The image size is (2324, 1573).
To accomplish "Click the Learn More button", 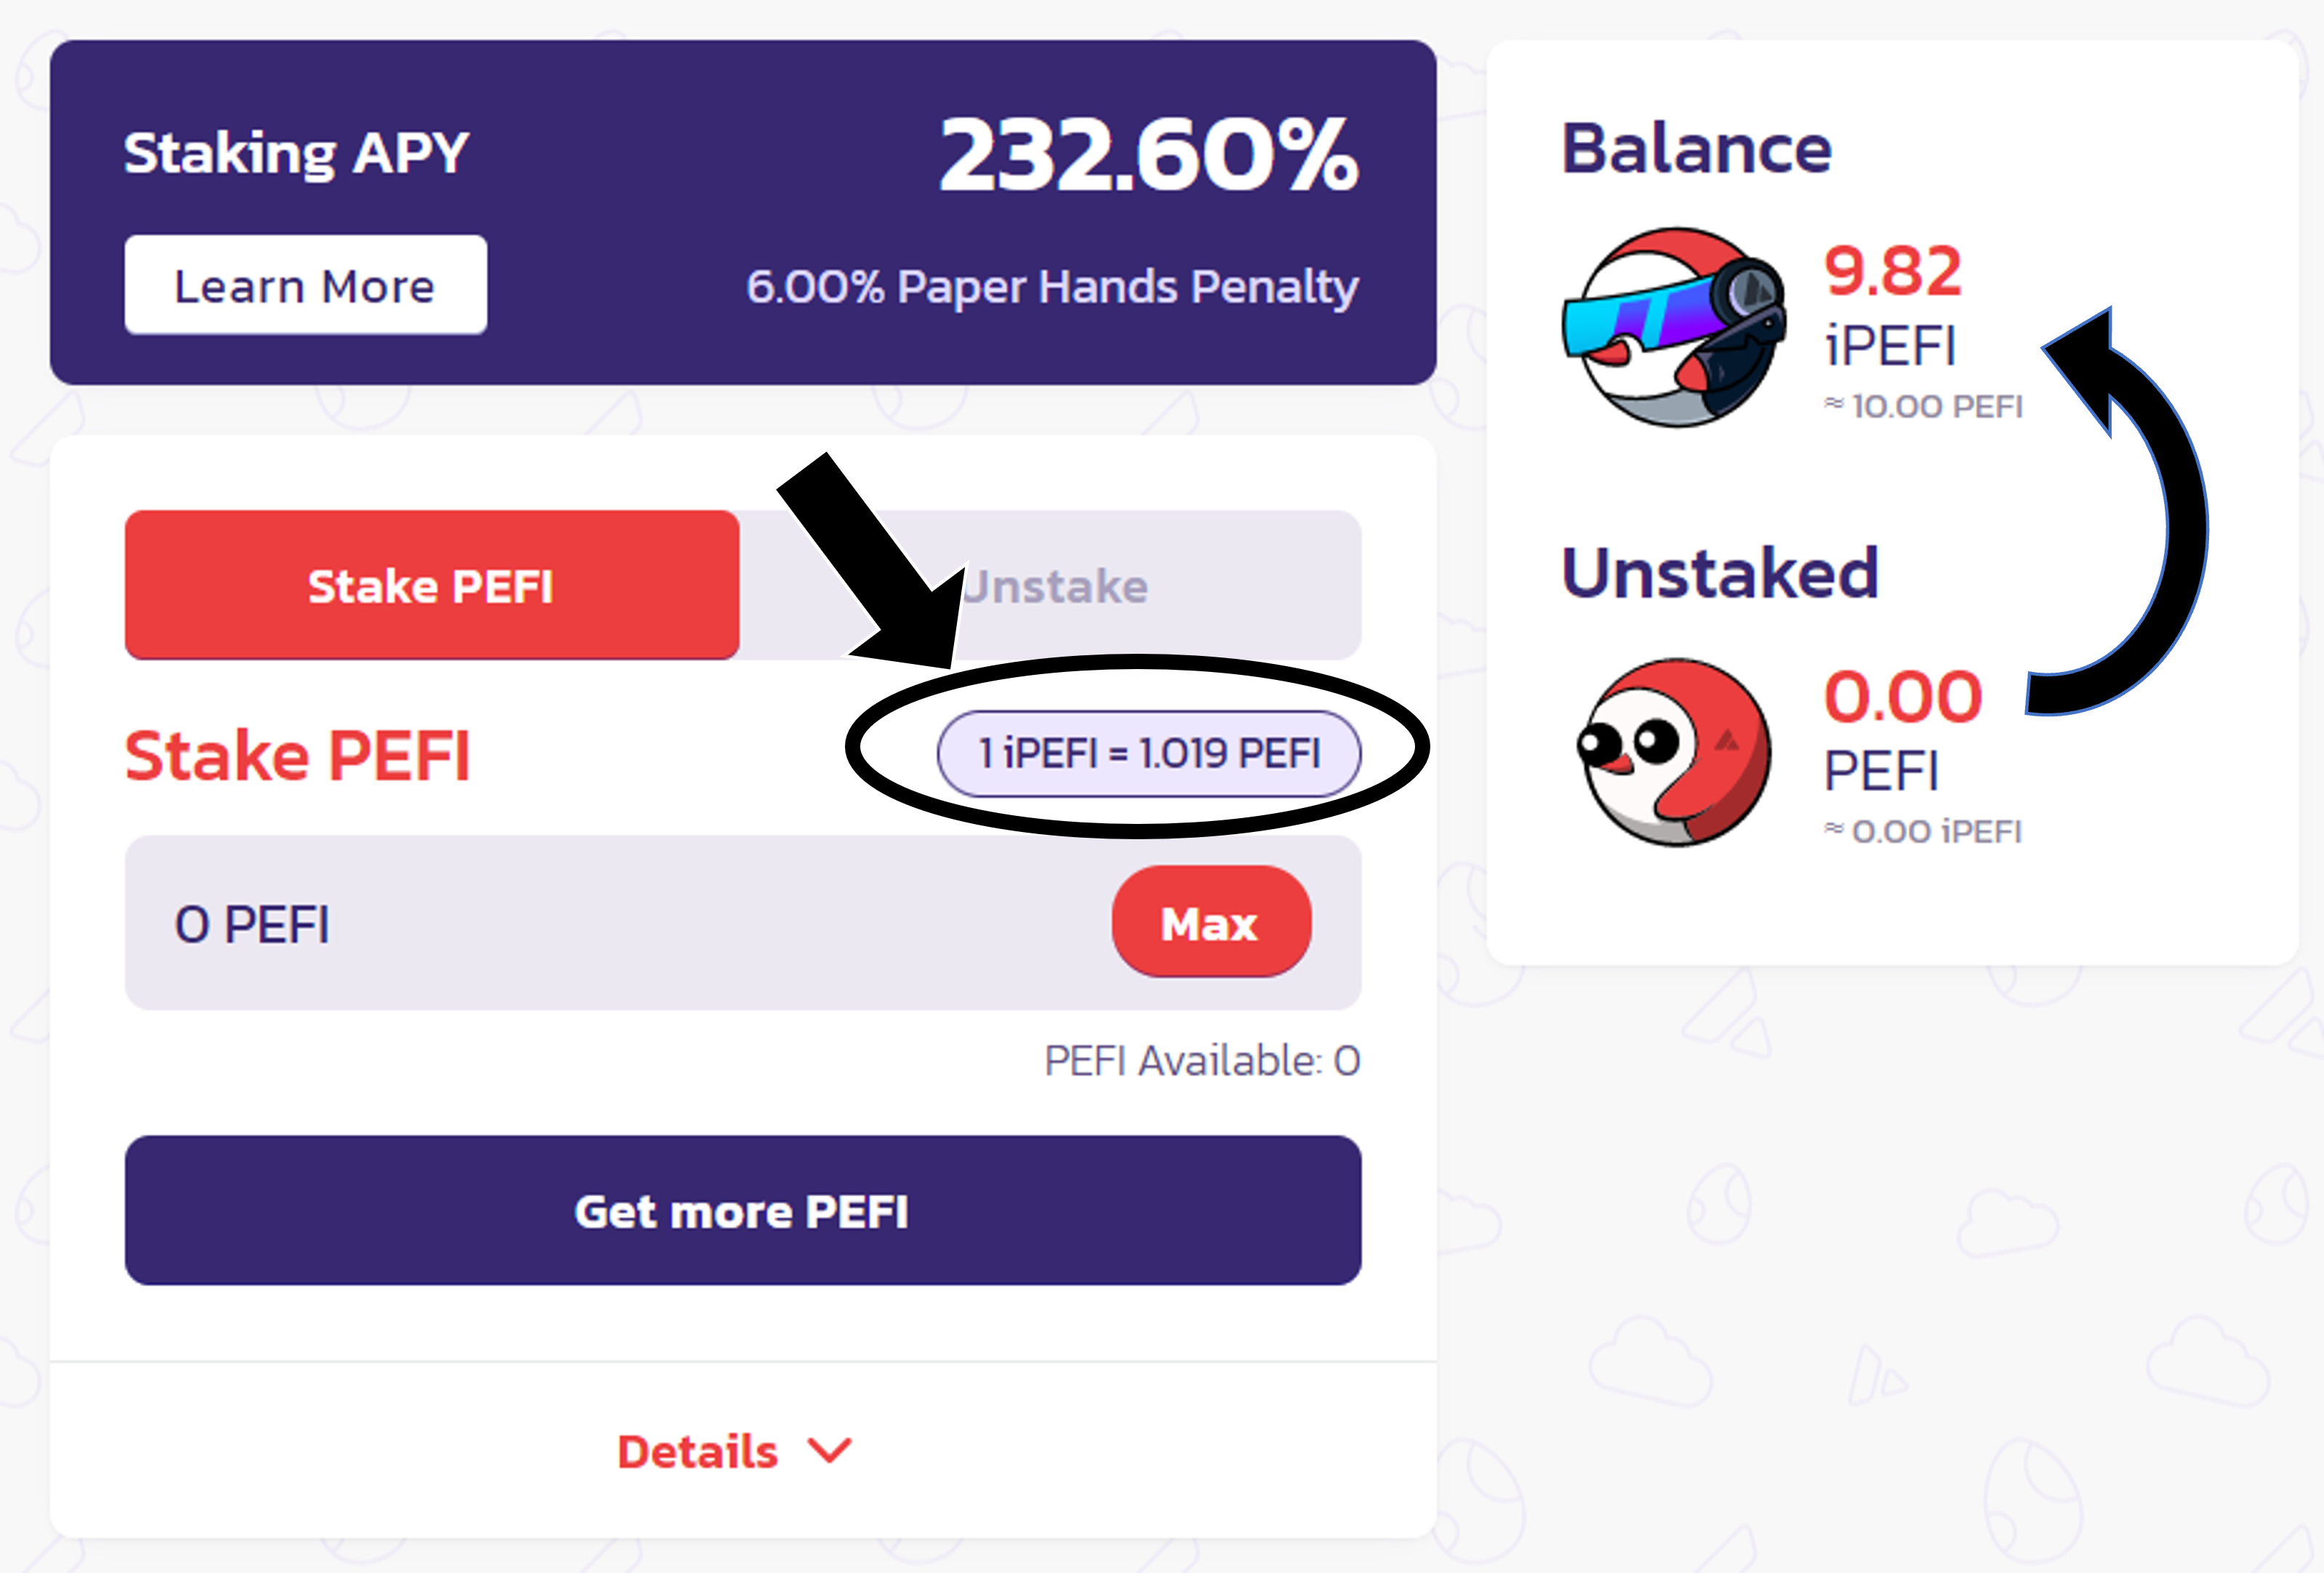I will (x=306, y=285).
